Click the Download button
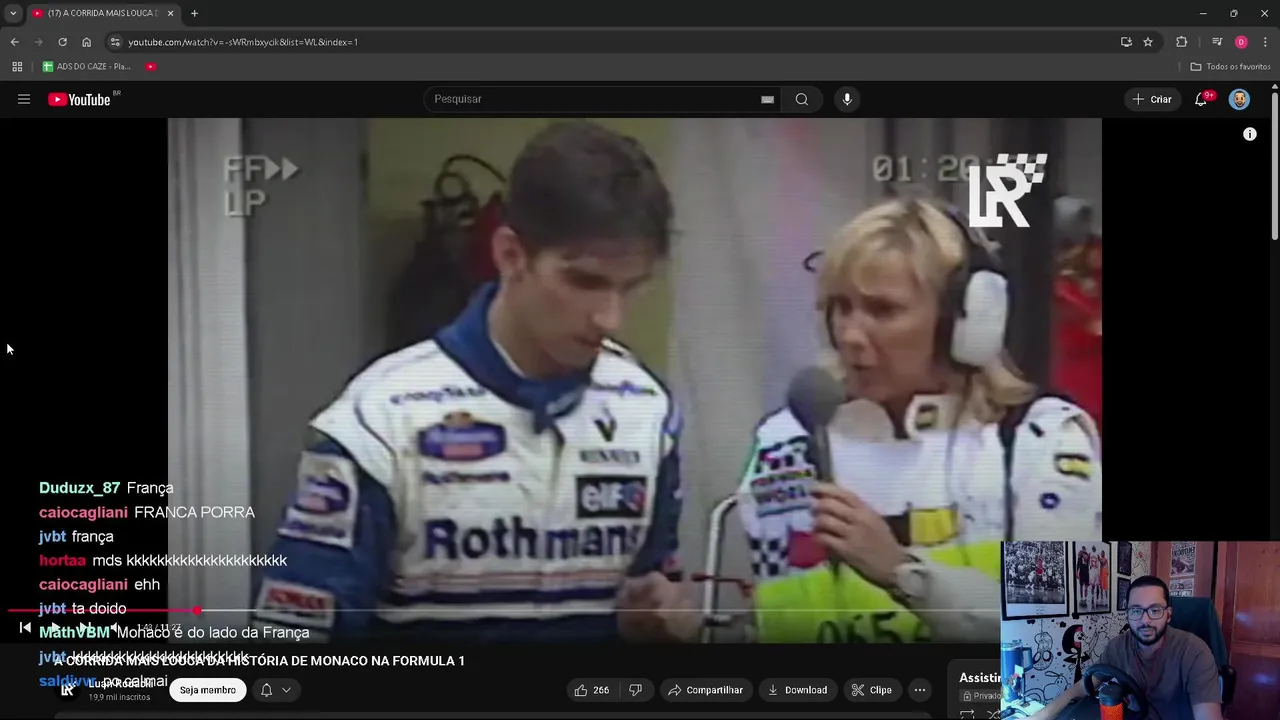The image size is (1280, 720). click(x=797, y=690)
